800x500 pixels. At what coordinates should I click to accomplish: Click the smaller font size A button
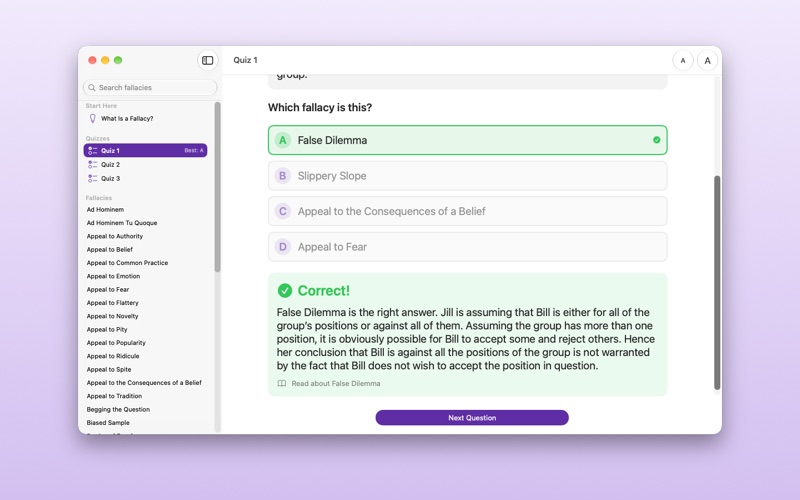683,60
